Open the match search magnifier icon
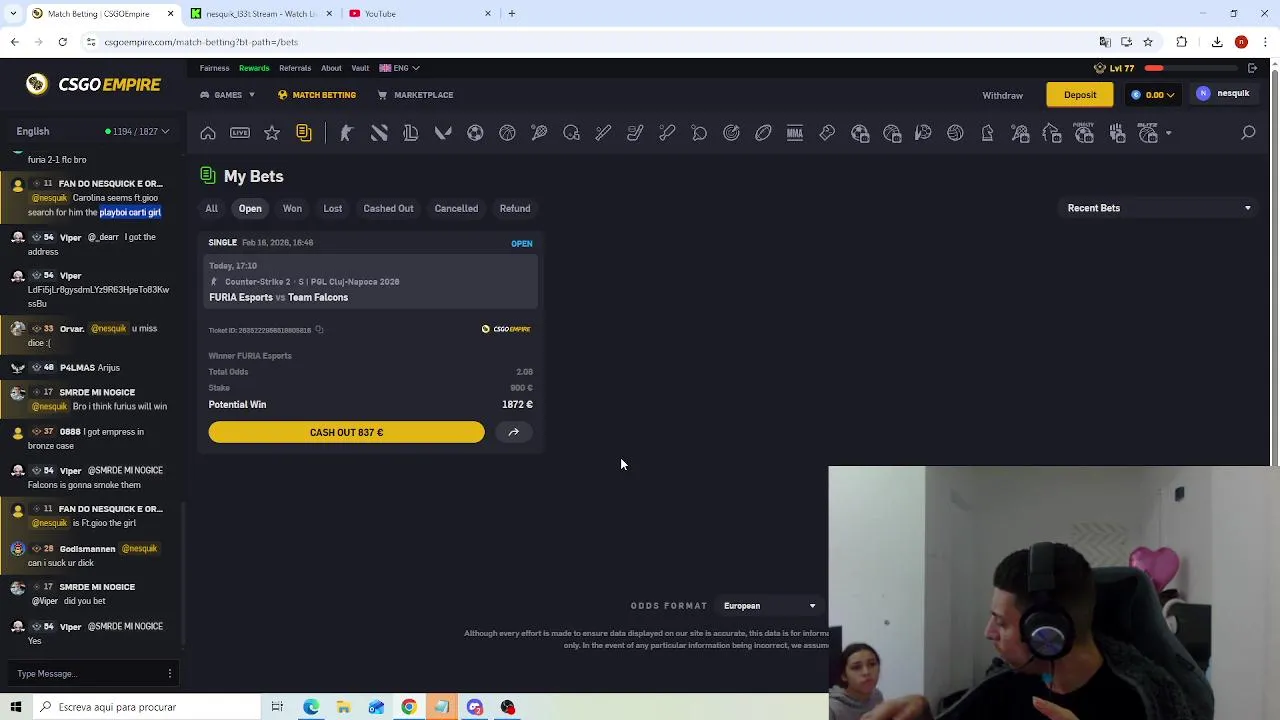Image resolution: width=1280 pixels, height=720 pixels. pyautogui.click(x=1248, y=133)
